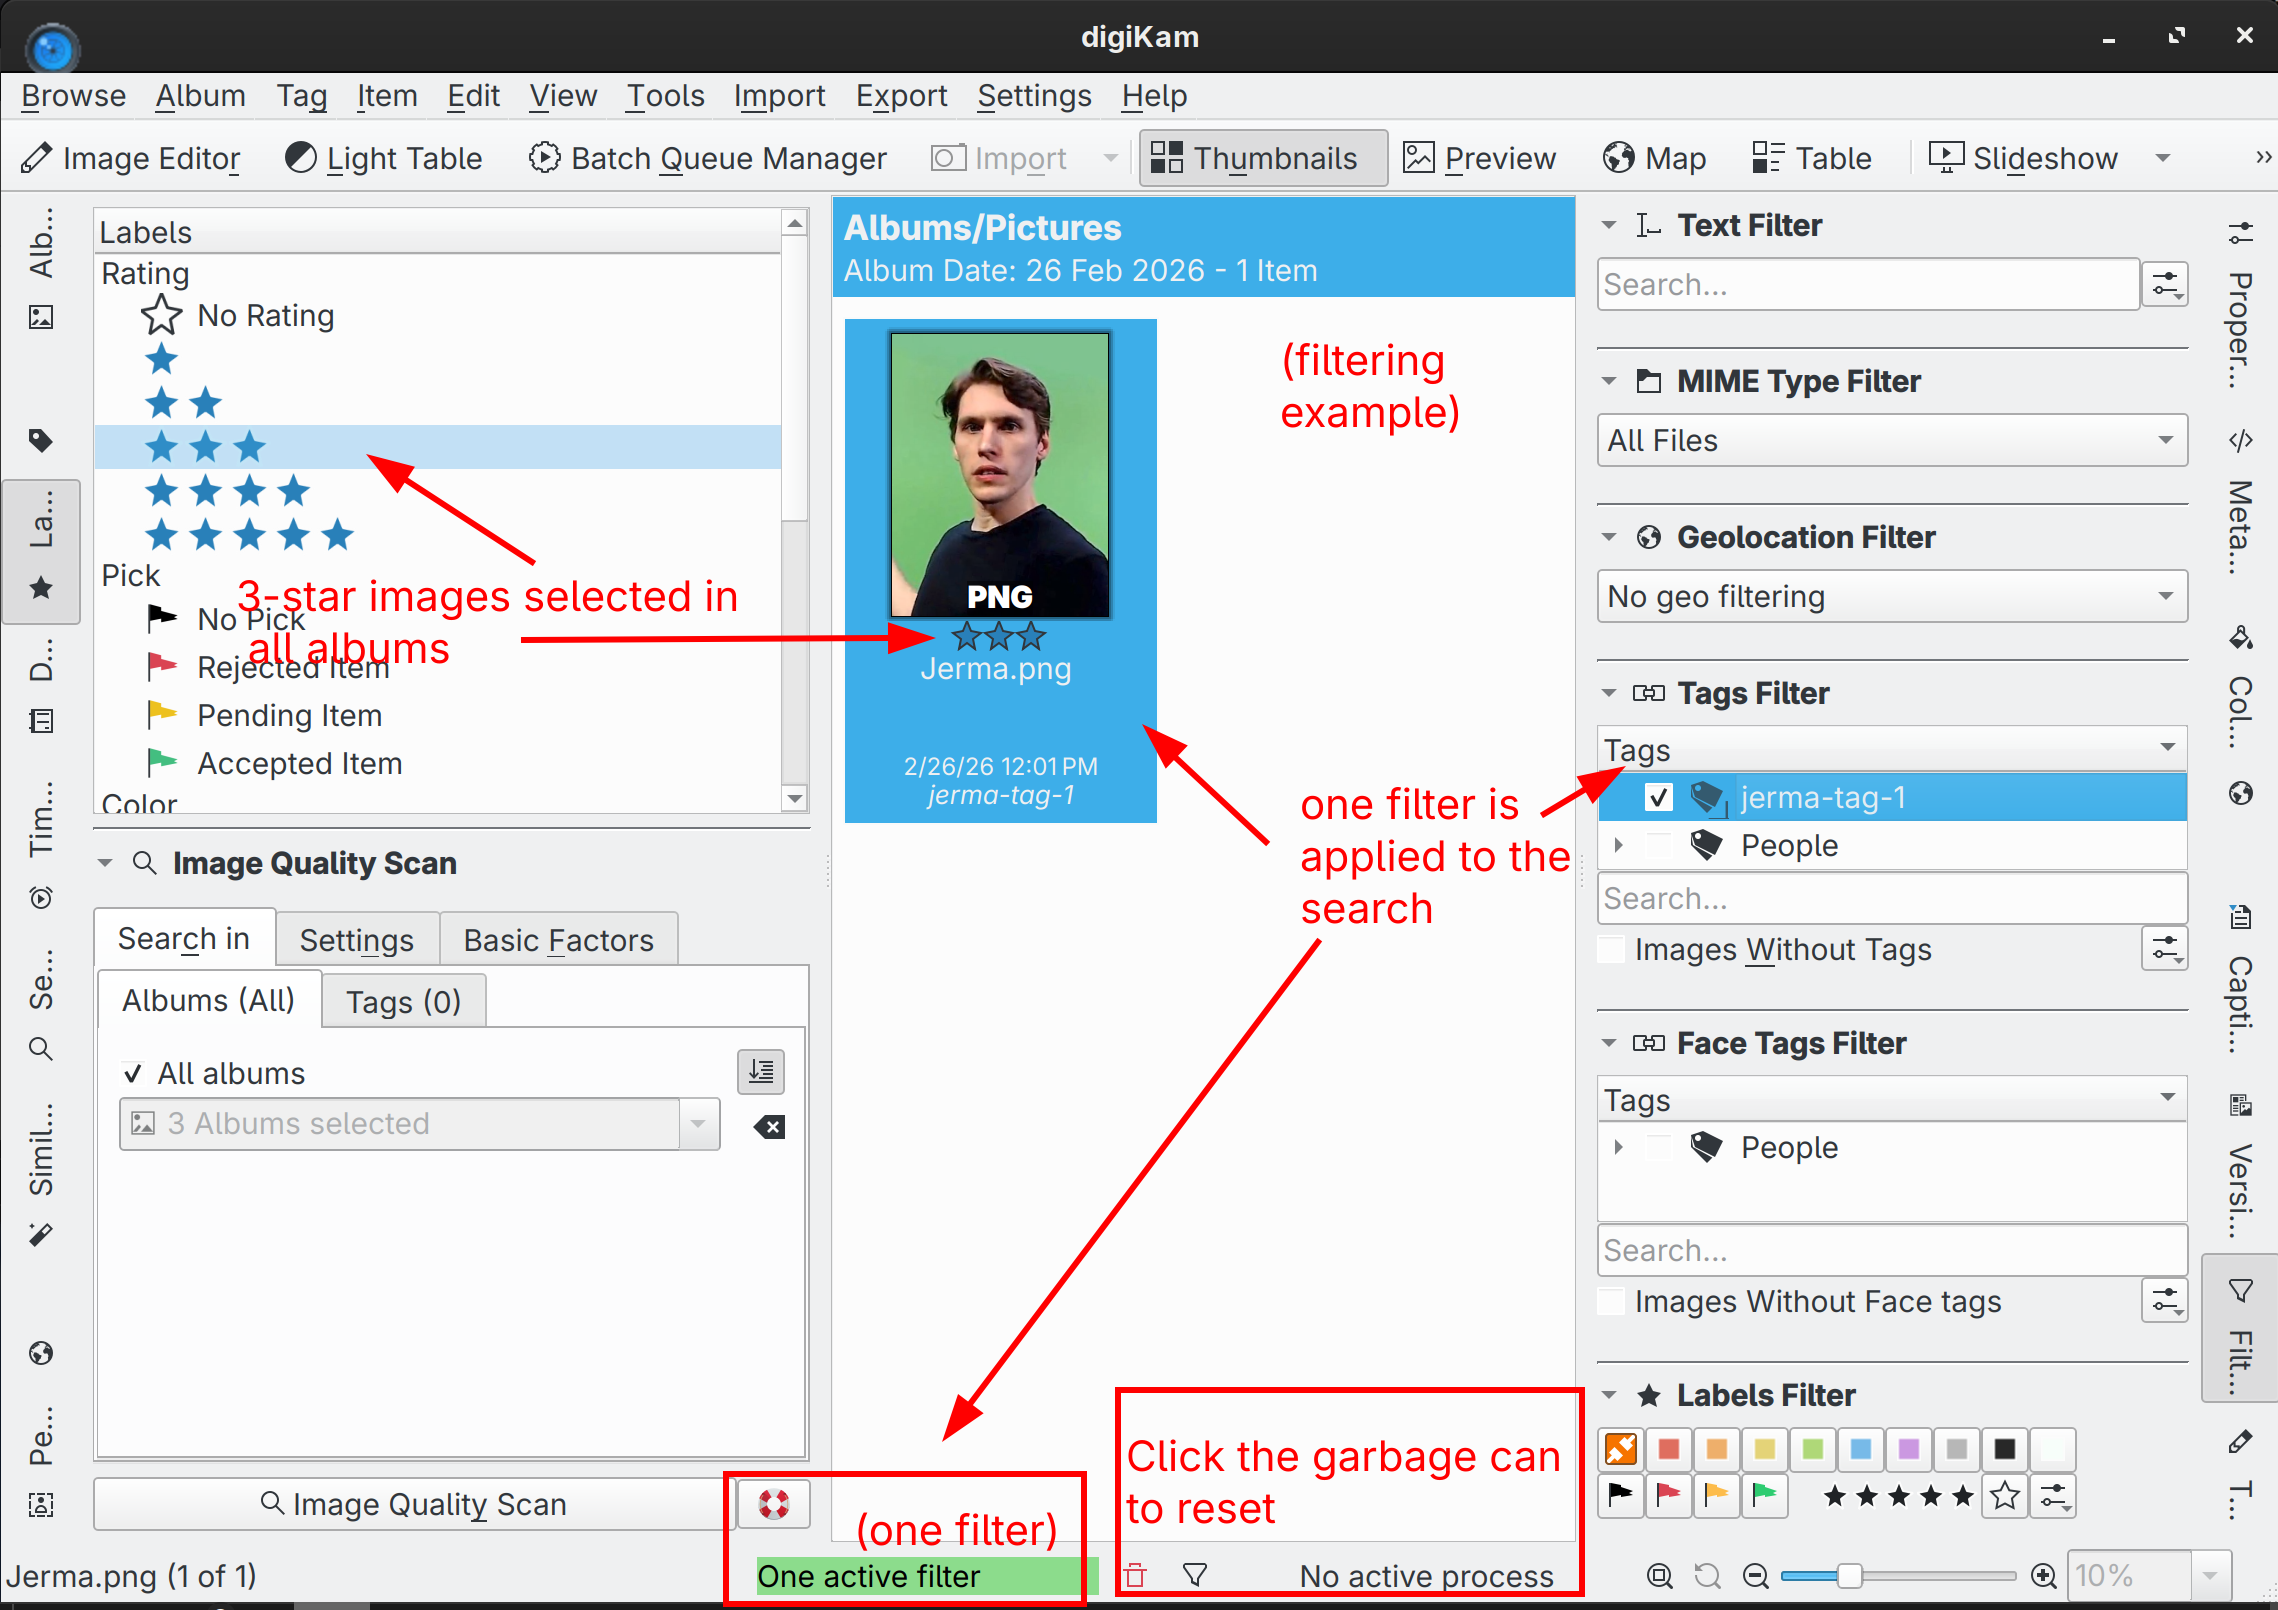Image resolution: width=2278 pixels, height=1610 pixels.
Task: Select the Jerma.png thumbnail
Action: 999,475
